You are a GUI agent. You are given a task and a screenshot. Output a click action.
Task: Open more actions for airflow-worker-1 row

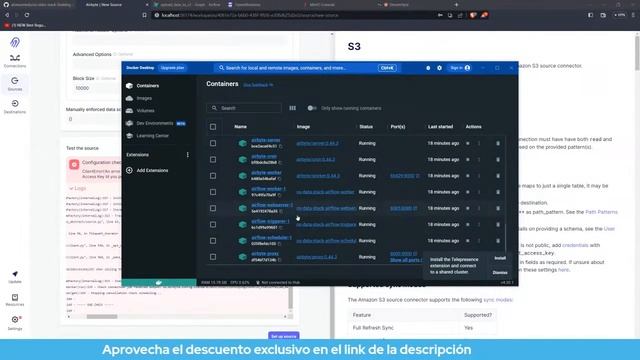pyautogui.click(x=479, y=192)
